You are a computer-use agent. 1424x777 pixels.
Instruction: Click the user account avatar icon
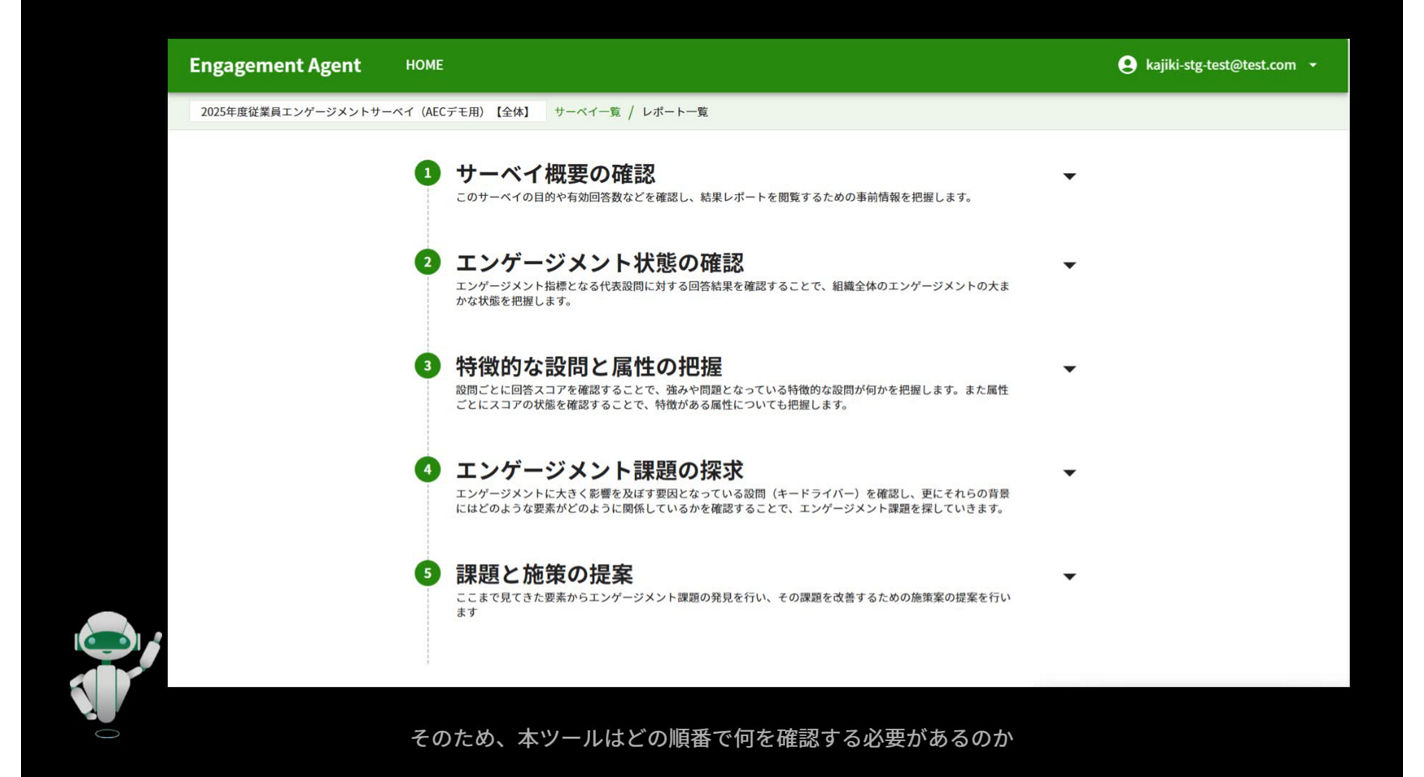click(1127, 65)
